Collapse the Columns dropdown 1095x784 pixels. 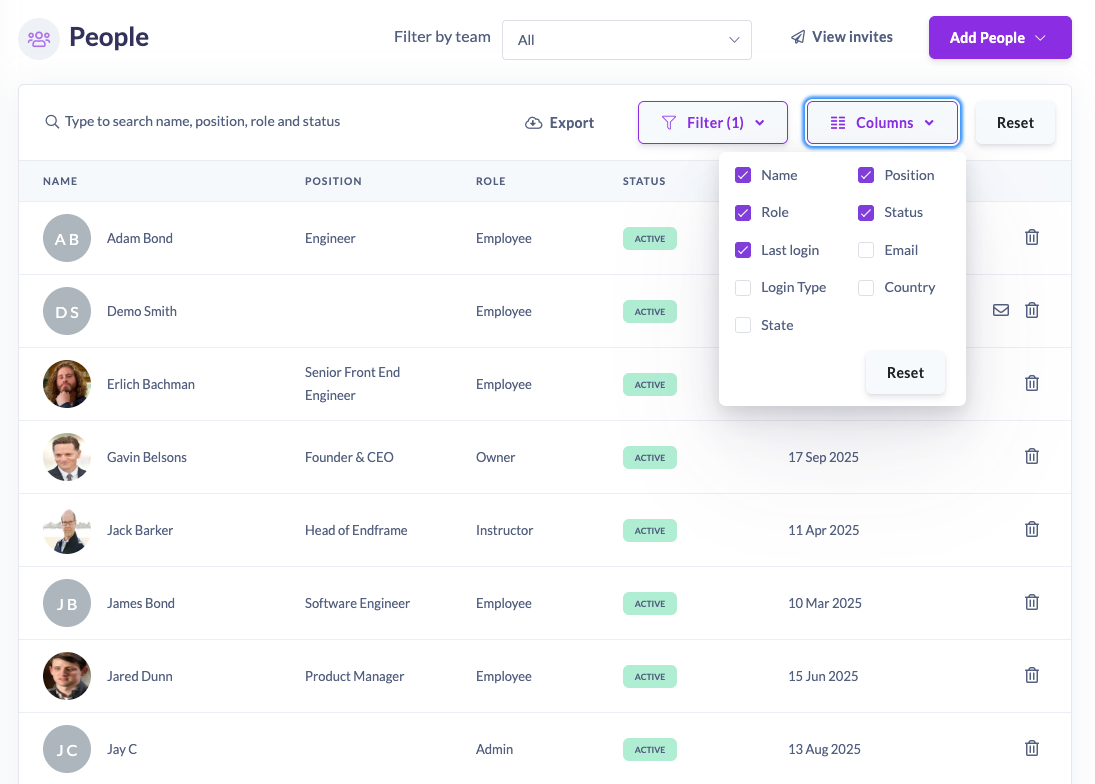tap(883, 123)
